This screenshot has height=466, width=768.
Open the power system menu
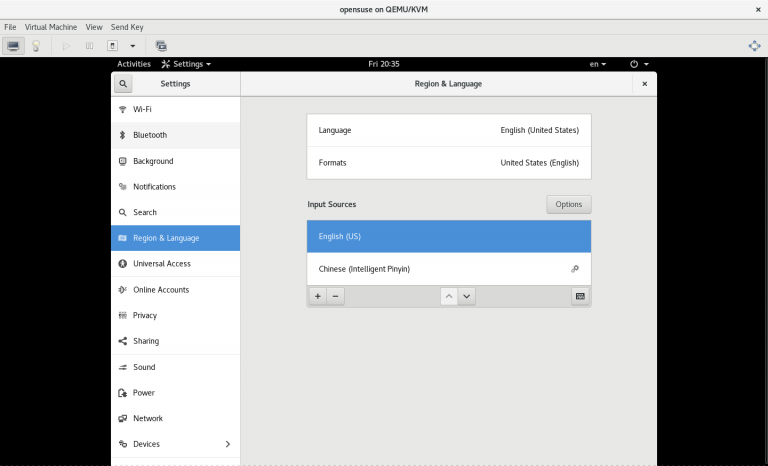639,64
